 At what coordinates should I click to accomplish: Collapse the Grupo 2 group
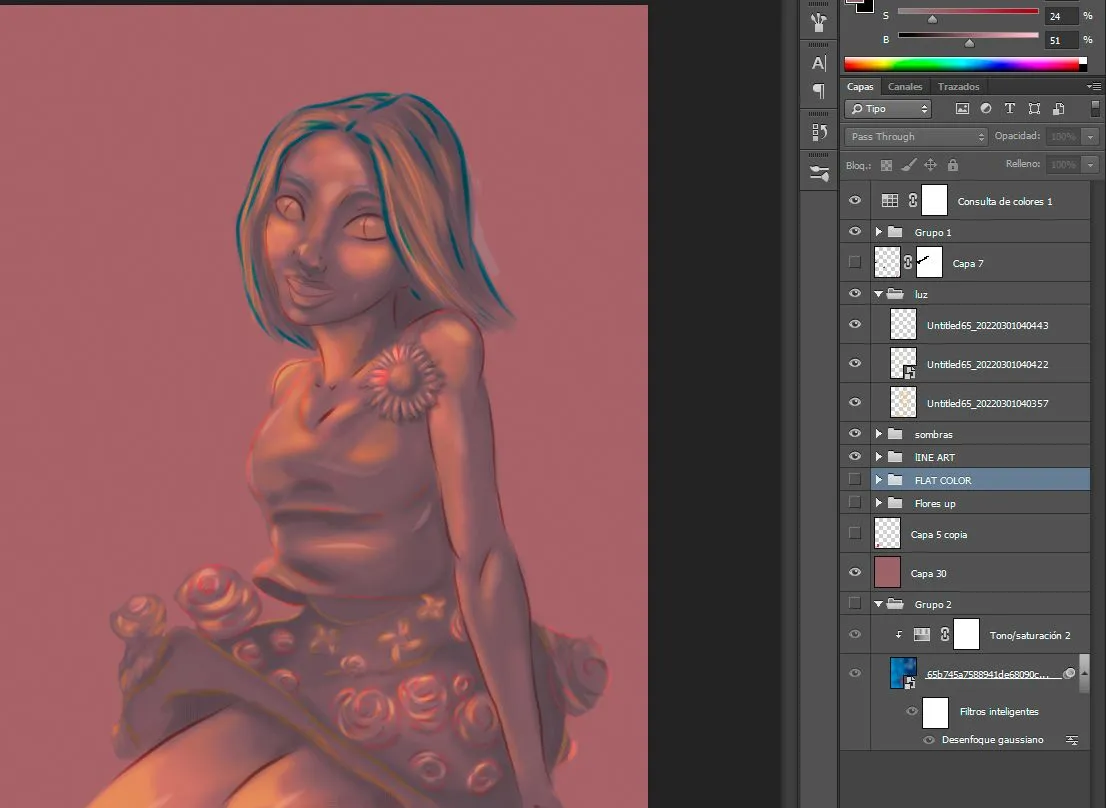[879, 604]
